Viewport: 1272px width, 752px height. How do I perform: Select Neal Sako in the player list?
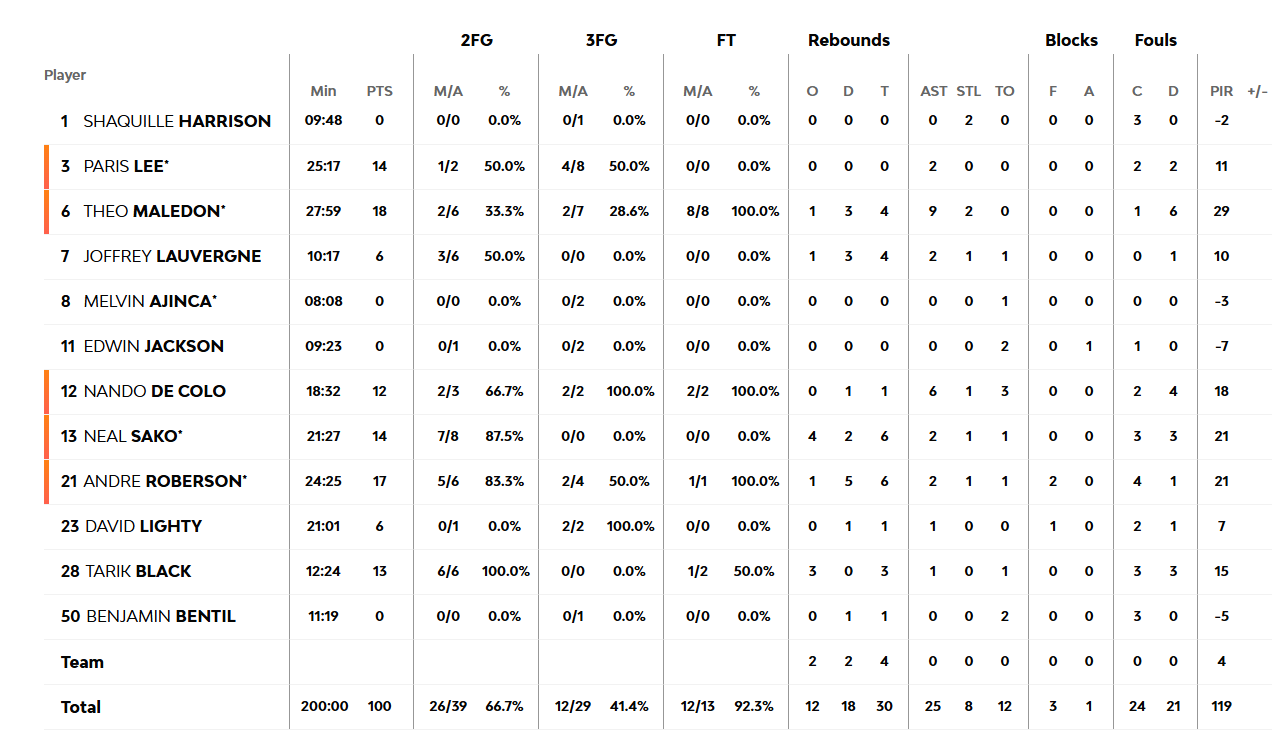132,436
